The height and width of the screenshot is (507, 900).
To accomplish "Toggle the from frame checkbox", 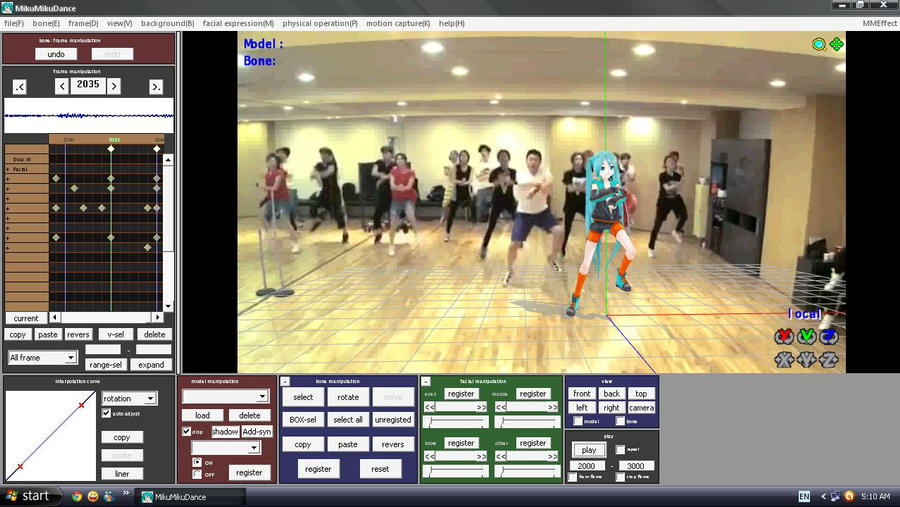I will [x=572, y=477].
